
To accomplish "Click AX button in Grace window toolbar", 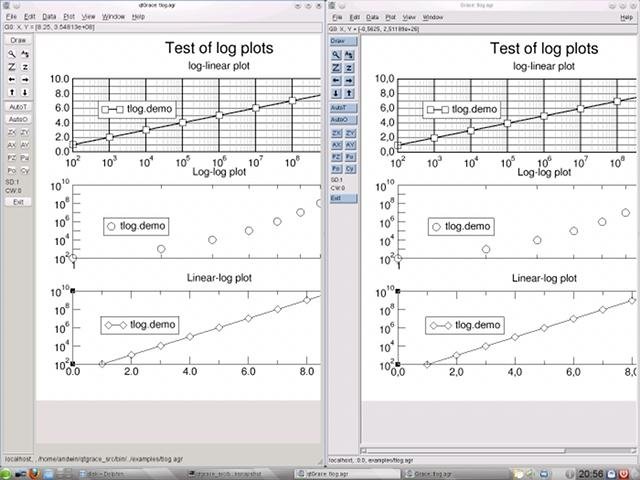I will pos(336,145).
